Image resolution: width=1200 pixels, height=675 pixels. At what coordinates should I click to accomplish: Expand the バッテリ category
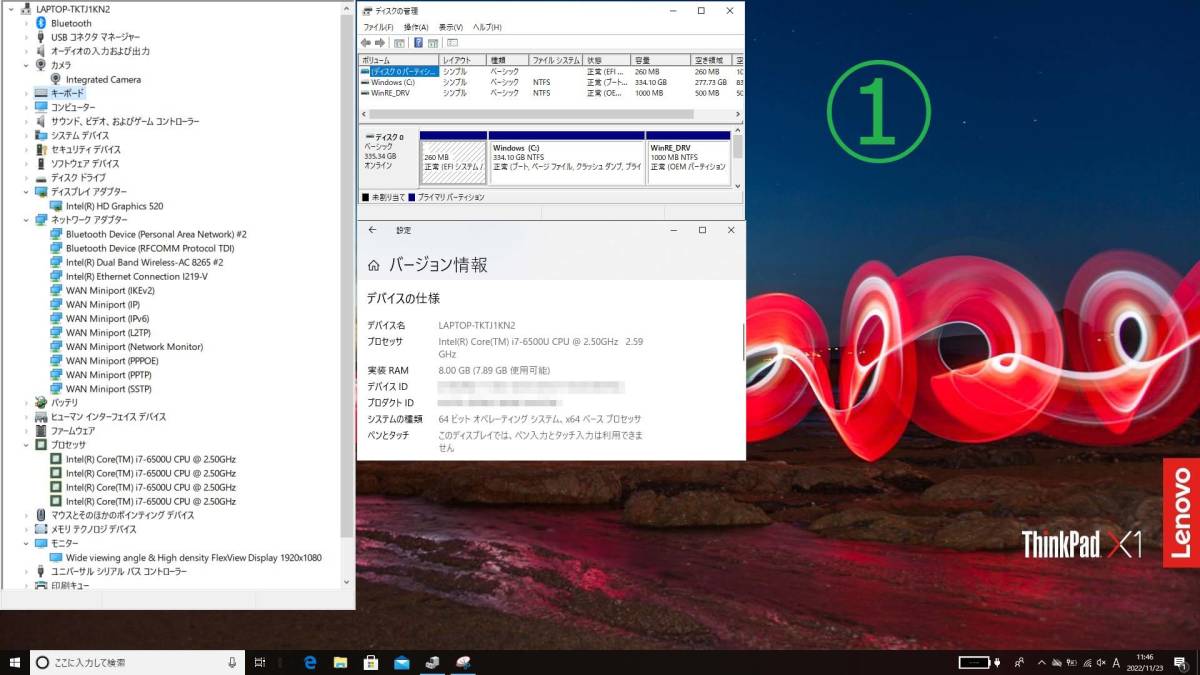(26, 402)
